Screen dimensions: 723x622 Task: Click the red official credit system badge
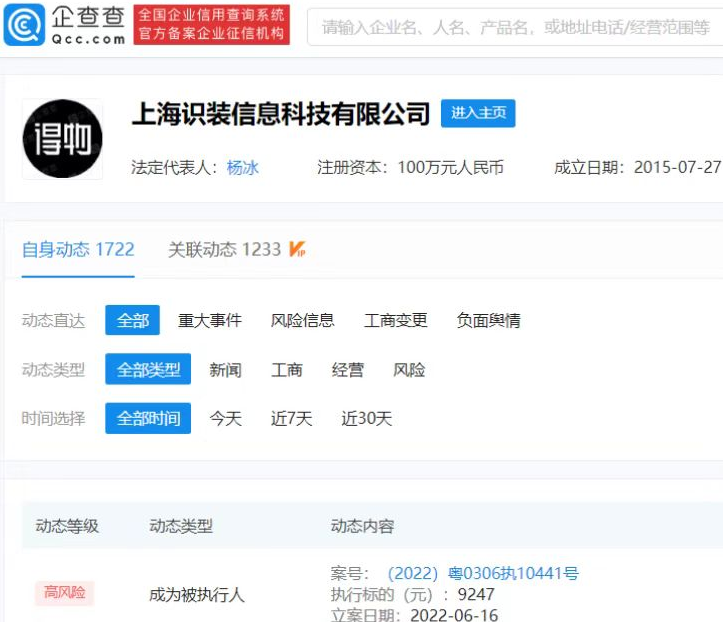point(211,26)
